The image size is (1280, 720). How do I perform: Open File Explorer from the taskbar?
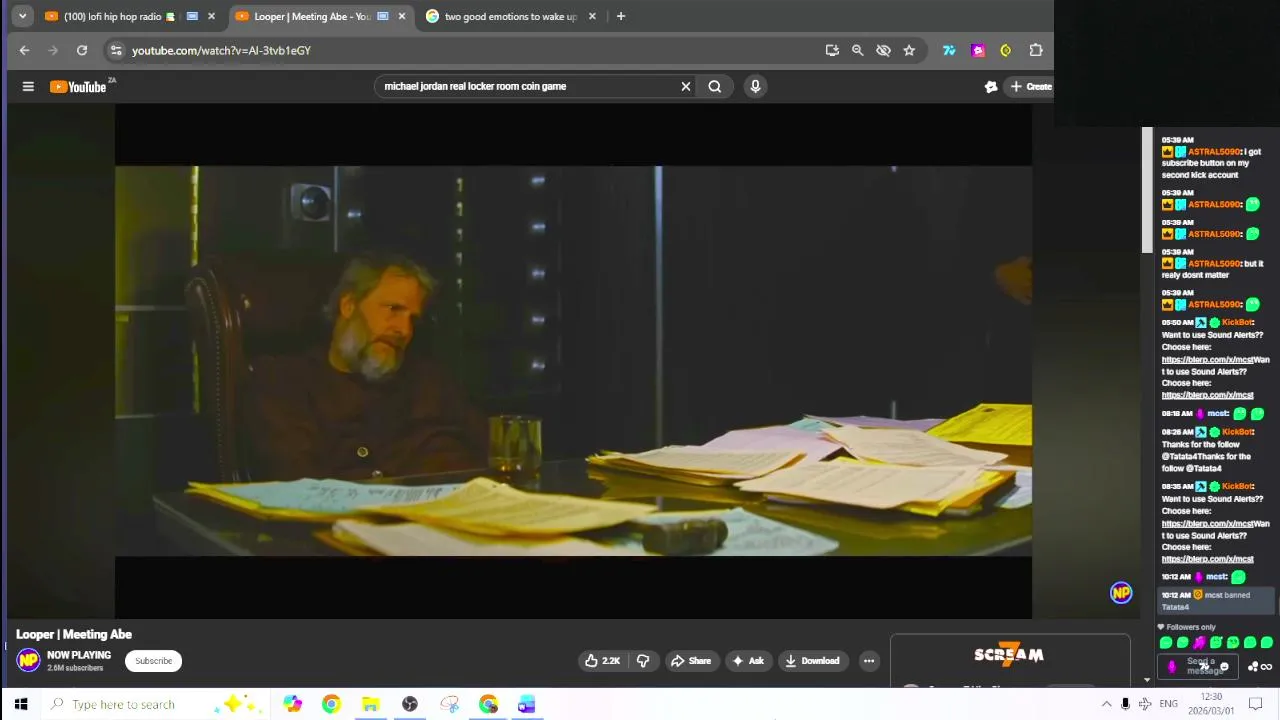tap(370, 704)
